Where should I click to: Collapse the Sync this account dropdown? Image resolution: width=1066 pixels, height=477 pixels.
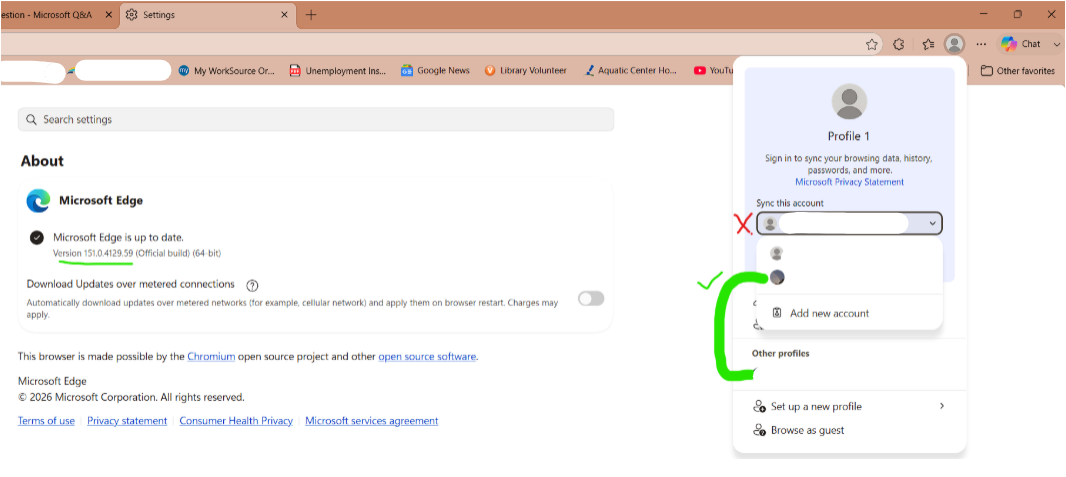(849, 224)
